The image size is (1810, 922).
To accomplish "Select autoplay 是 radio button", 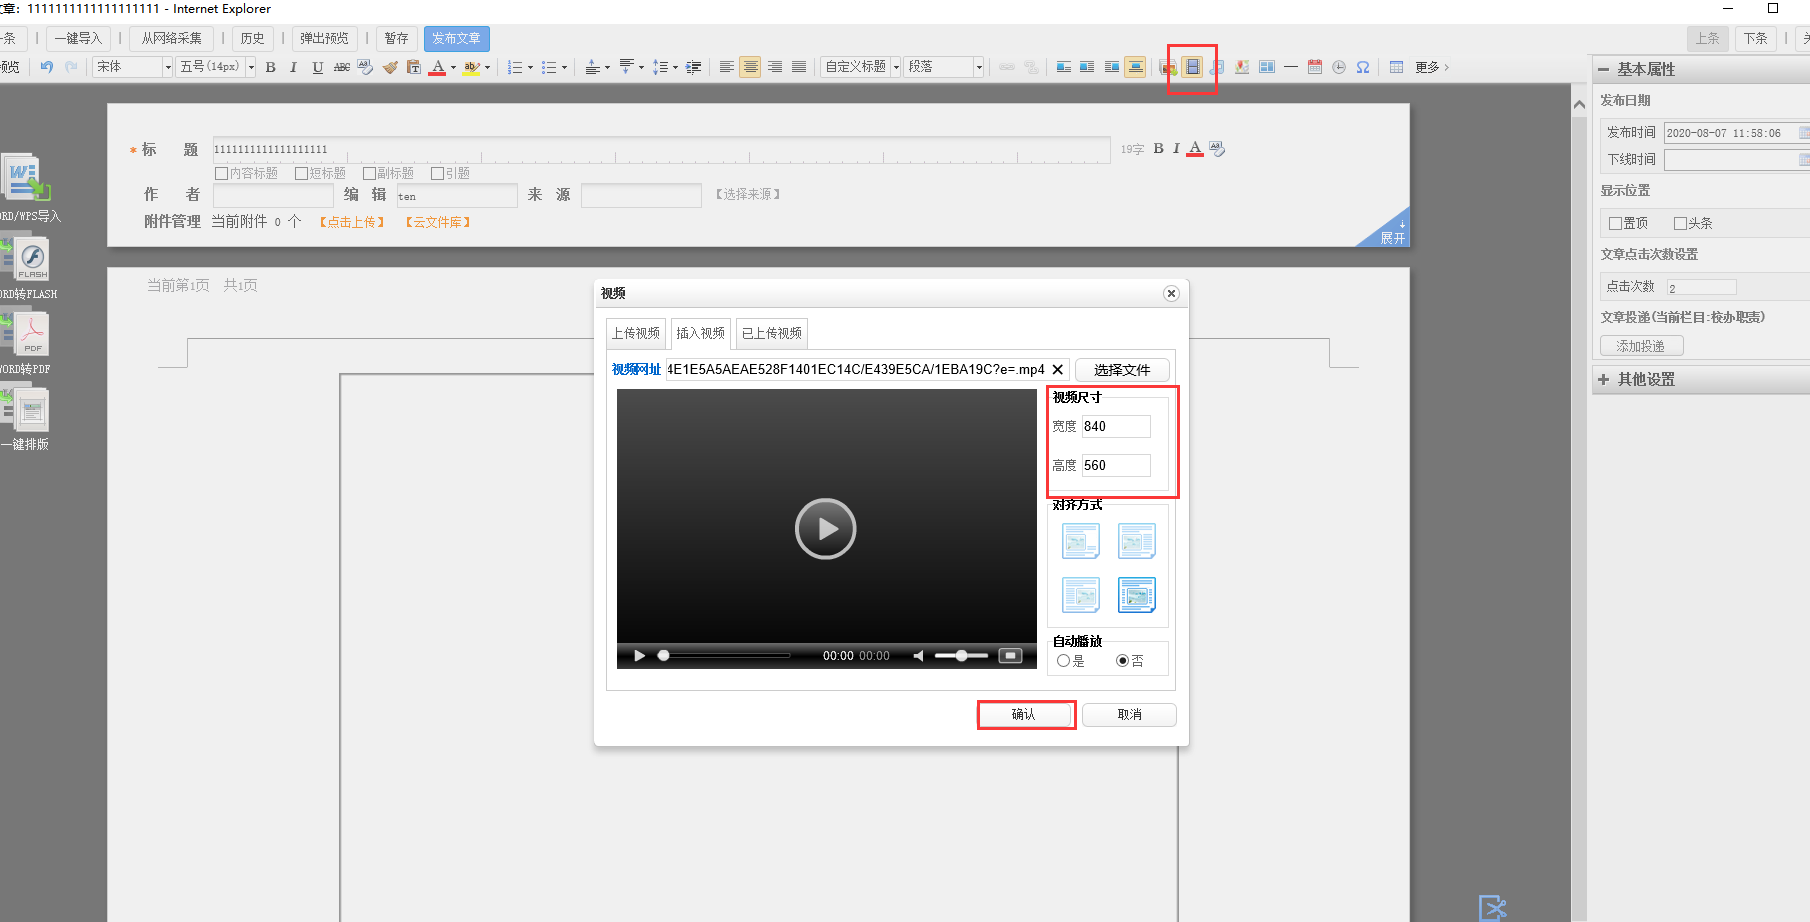I will tap(1063, 661).
